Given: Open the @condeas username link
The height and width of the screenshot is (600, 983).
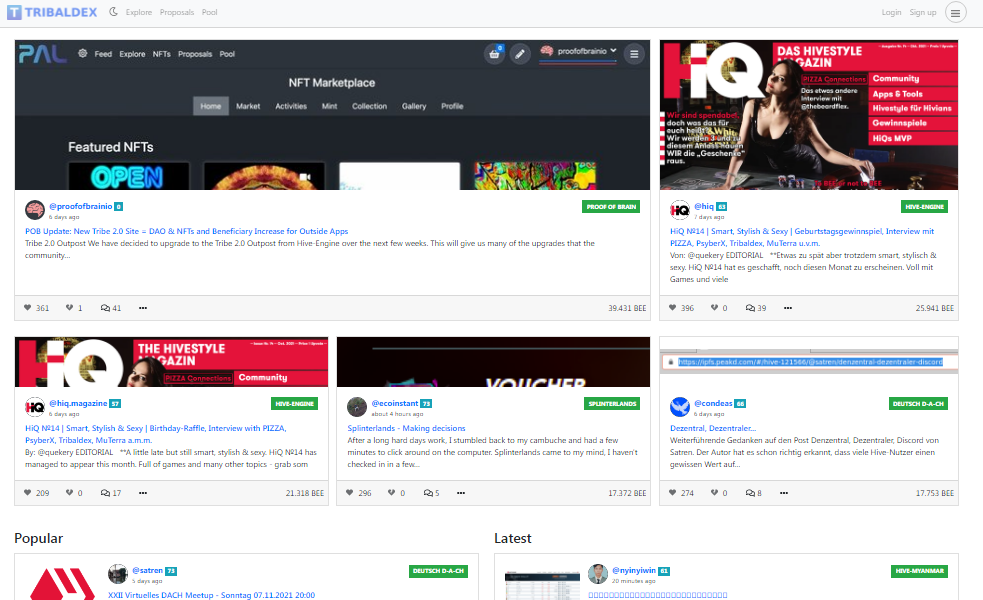Looking at the screenshot, I should [713, 403].
